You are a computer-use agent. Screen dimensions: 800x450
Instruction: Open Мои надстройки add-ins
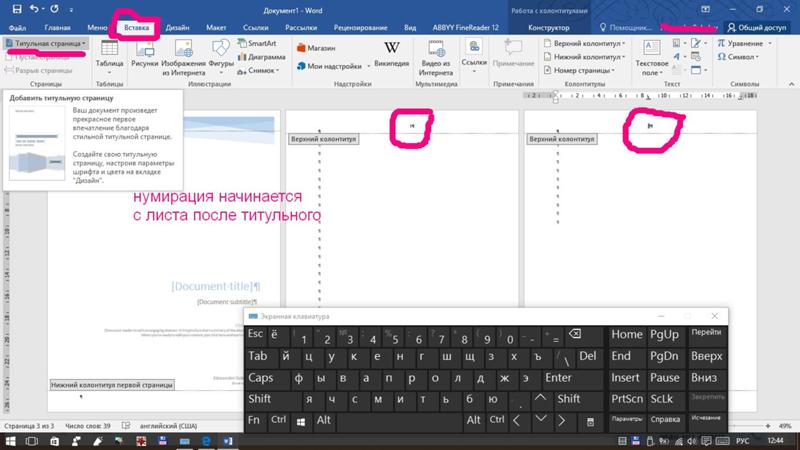point(333,66)
